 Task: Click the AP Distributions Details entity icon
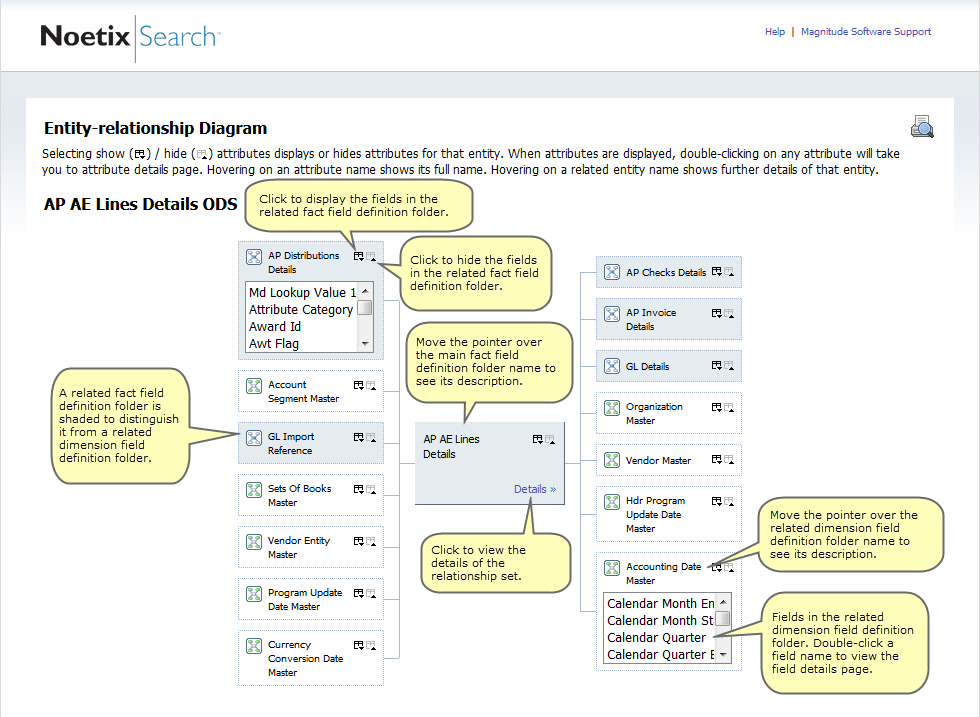pyautogui.click(x=254, y=257)
